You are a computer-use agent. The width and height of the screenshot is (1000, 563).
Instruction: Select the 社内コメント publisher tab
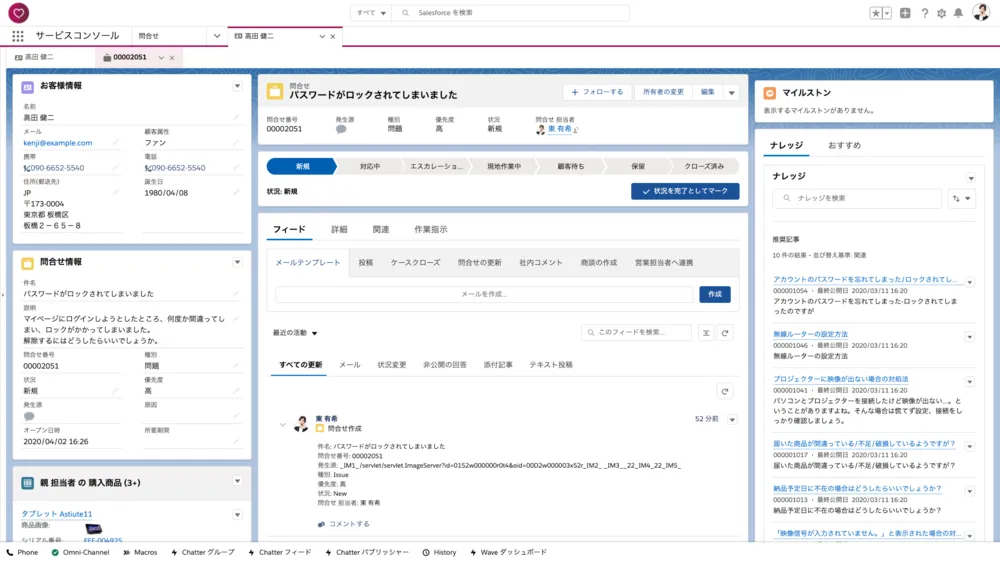pos(541,263)
